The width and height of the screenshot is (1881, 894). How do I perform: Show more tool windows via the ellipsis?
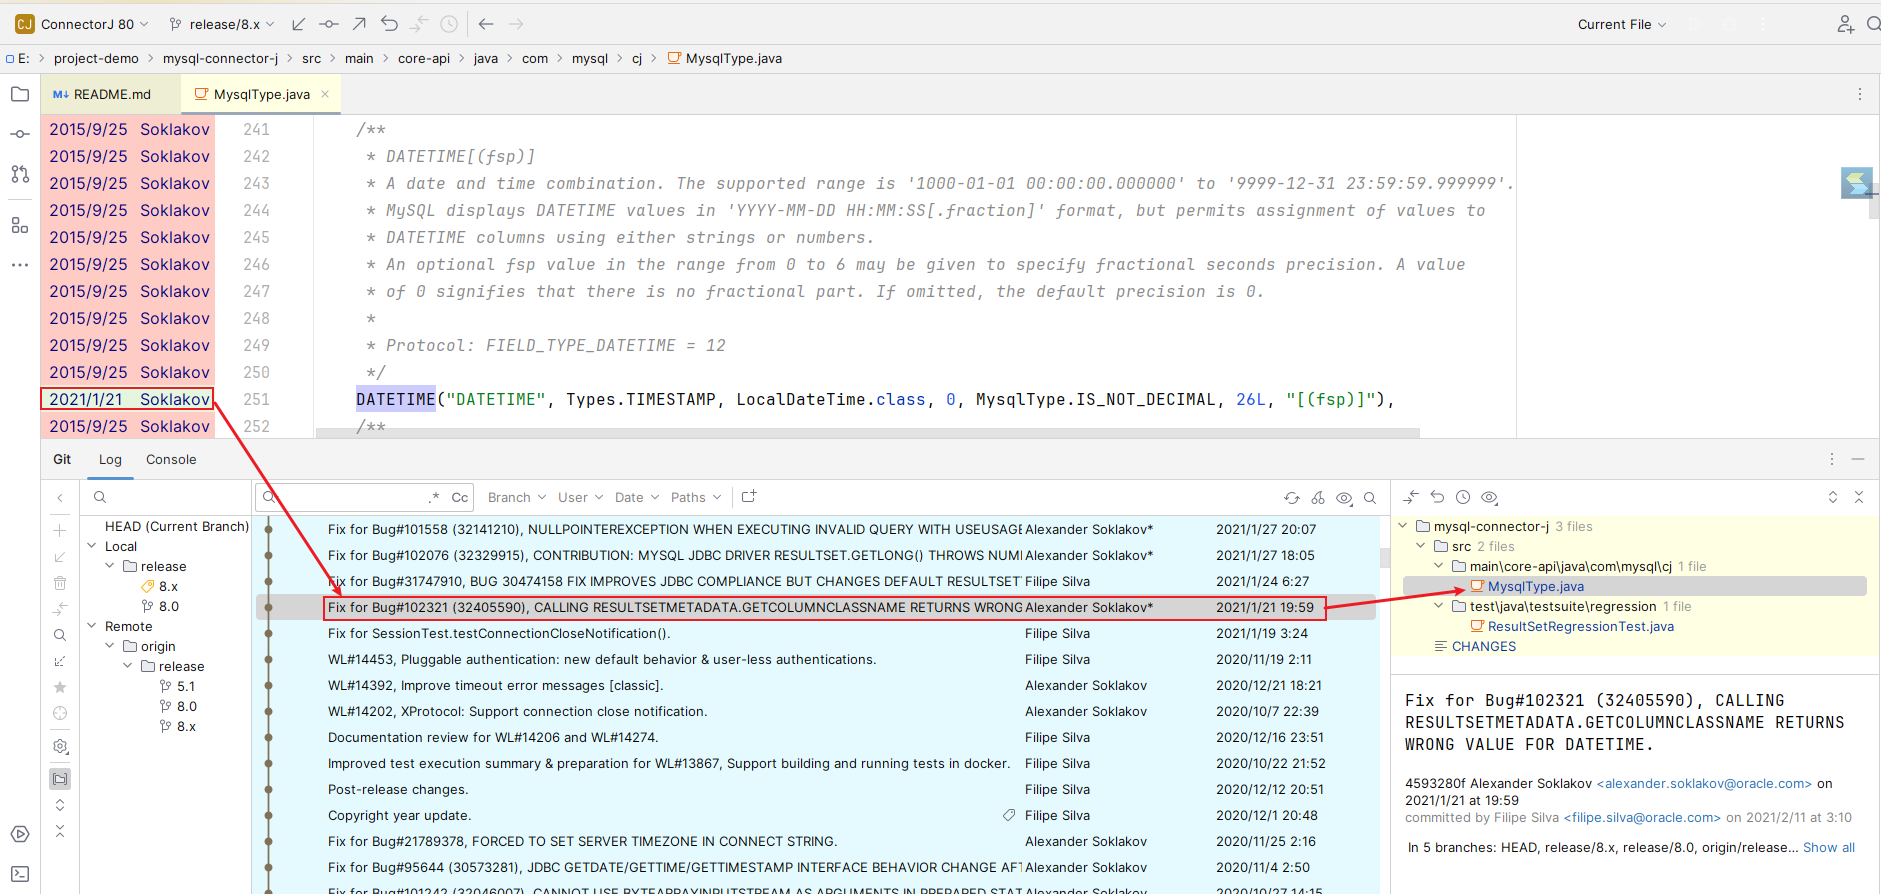click(x=20, y=265)
